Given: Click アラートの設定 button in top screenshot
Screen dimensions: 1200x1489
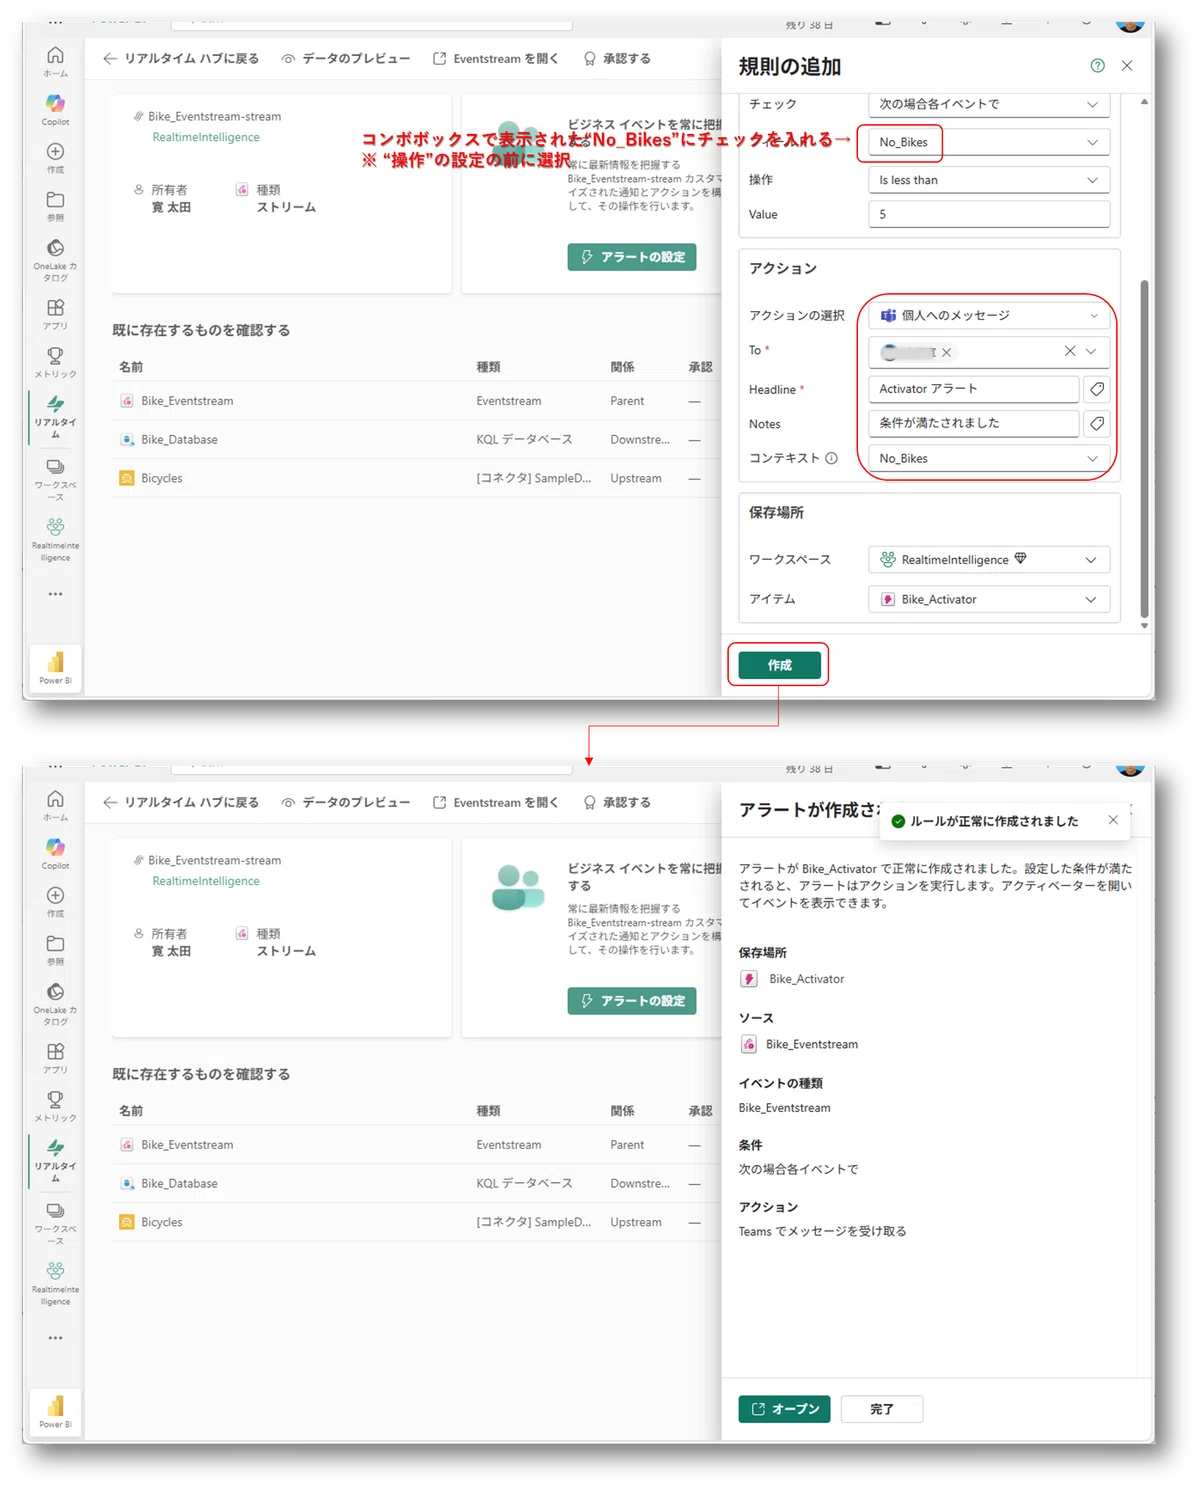Looking at the screenshot, I should 632,257.
